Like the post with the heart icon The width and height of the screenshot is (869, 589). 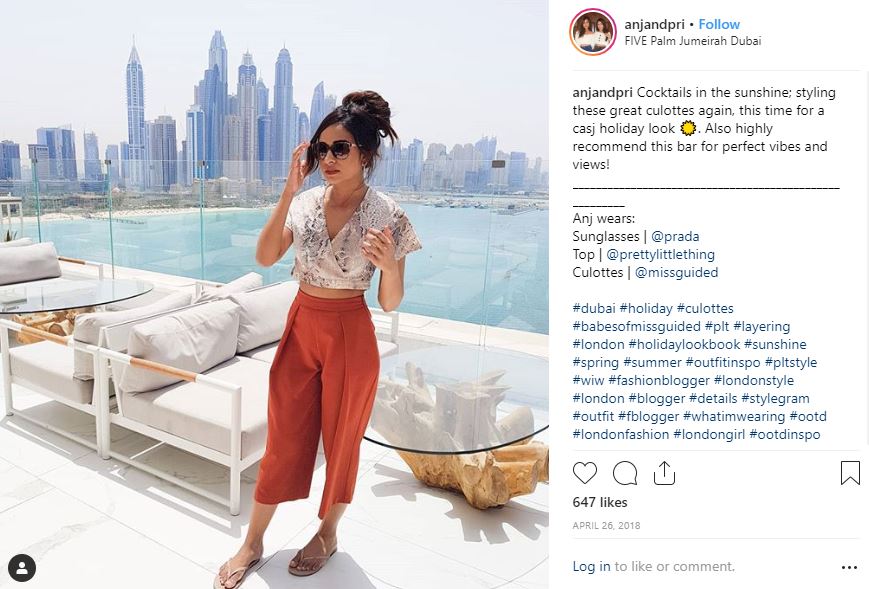pyautogui.click(x=585, y=473)
